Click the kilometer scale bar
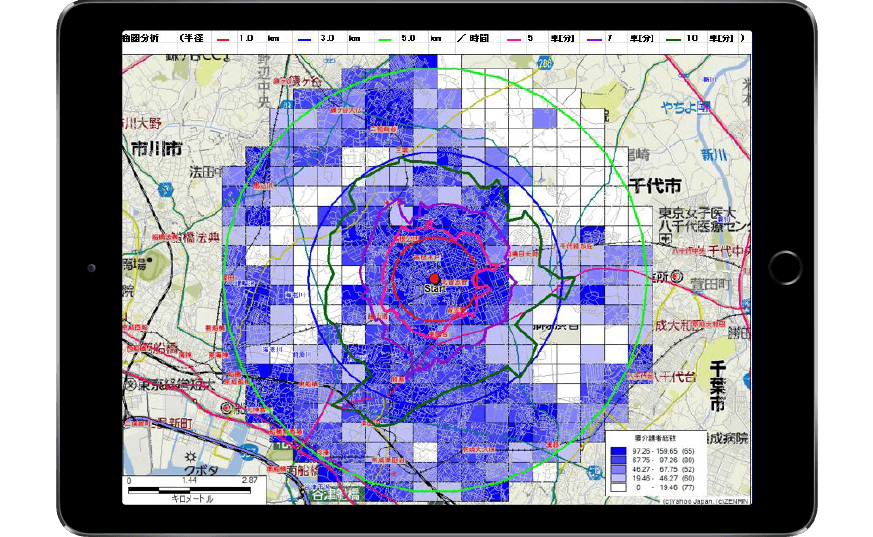 coord(189,490)
